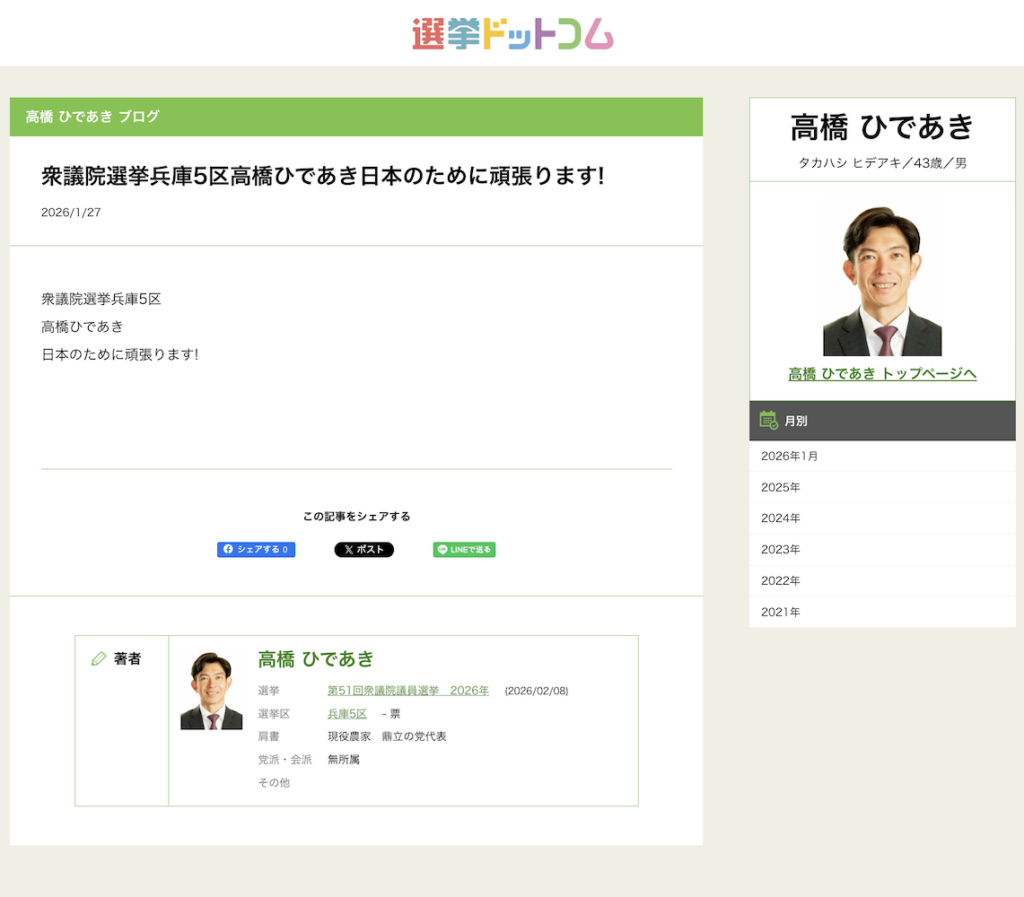Expand the 2025年 archive

[781, 487]
